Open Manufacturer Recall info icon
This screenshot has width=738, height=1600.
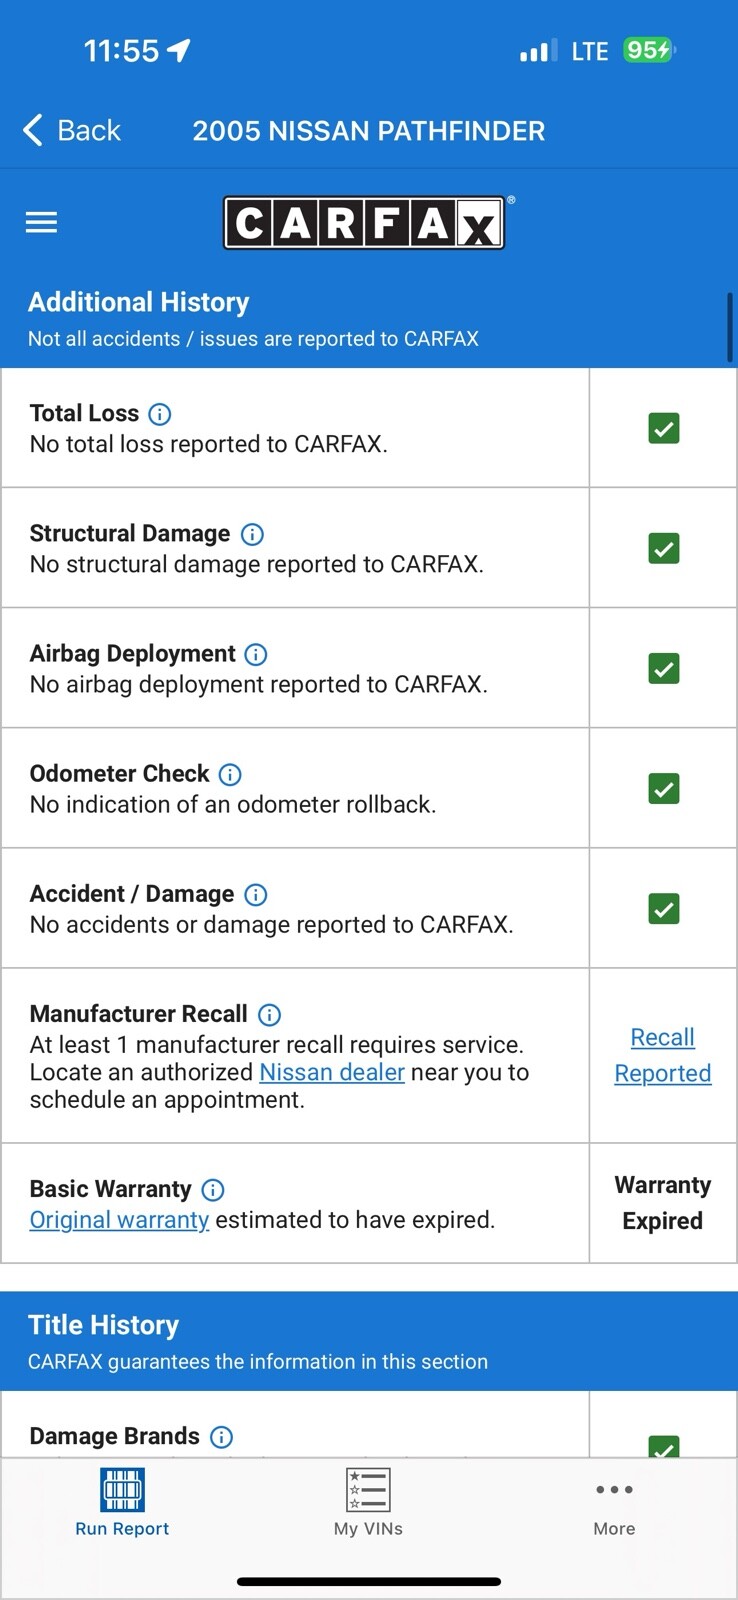(269, 1014)
